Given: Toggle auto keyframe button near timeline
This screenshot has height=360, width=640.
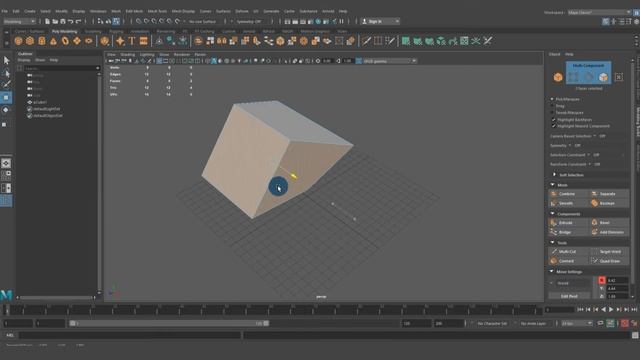Looking at the screenshot, I should point(624,323).
